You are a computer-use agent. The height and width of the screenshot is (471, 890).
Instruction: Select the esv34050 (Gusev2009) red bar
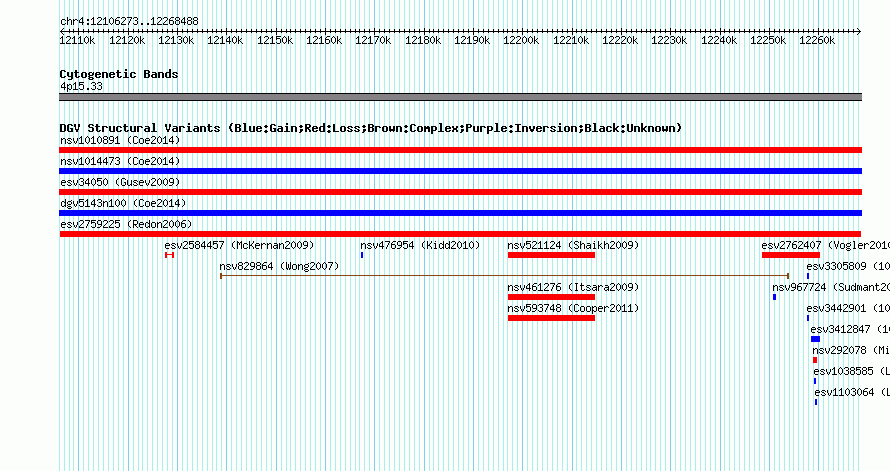460,192
